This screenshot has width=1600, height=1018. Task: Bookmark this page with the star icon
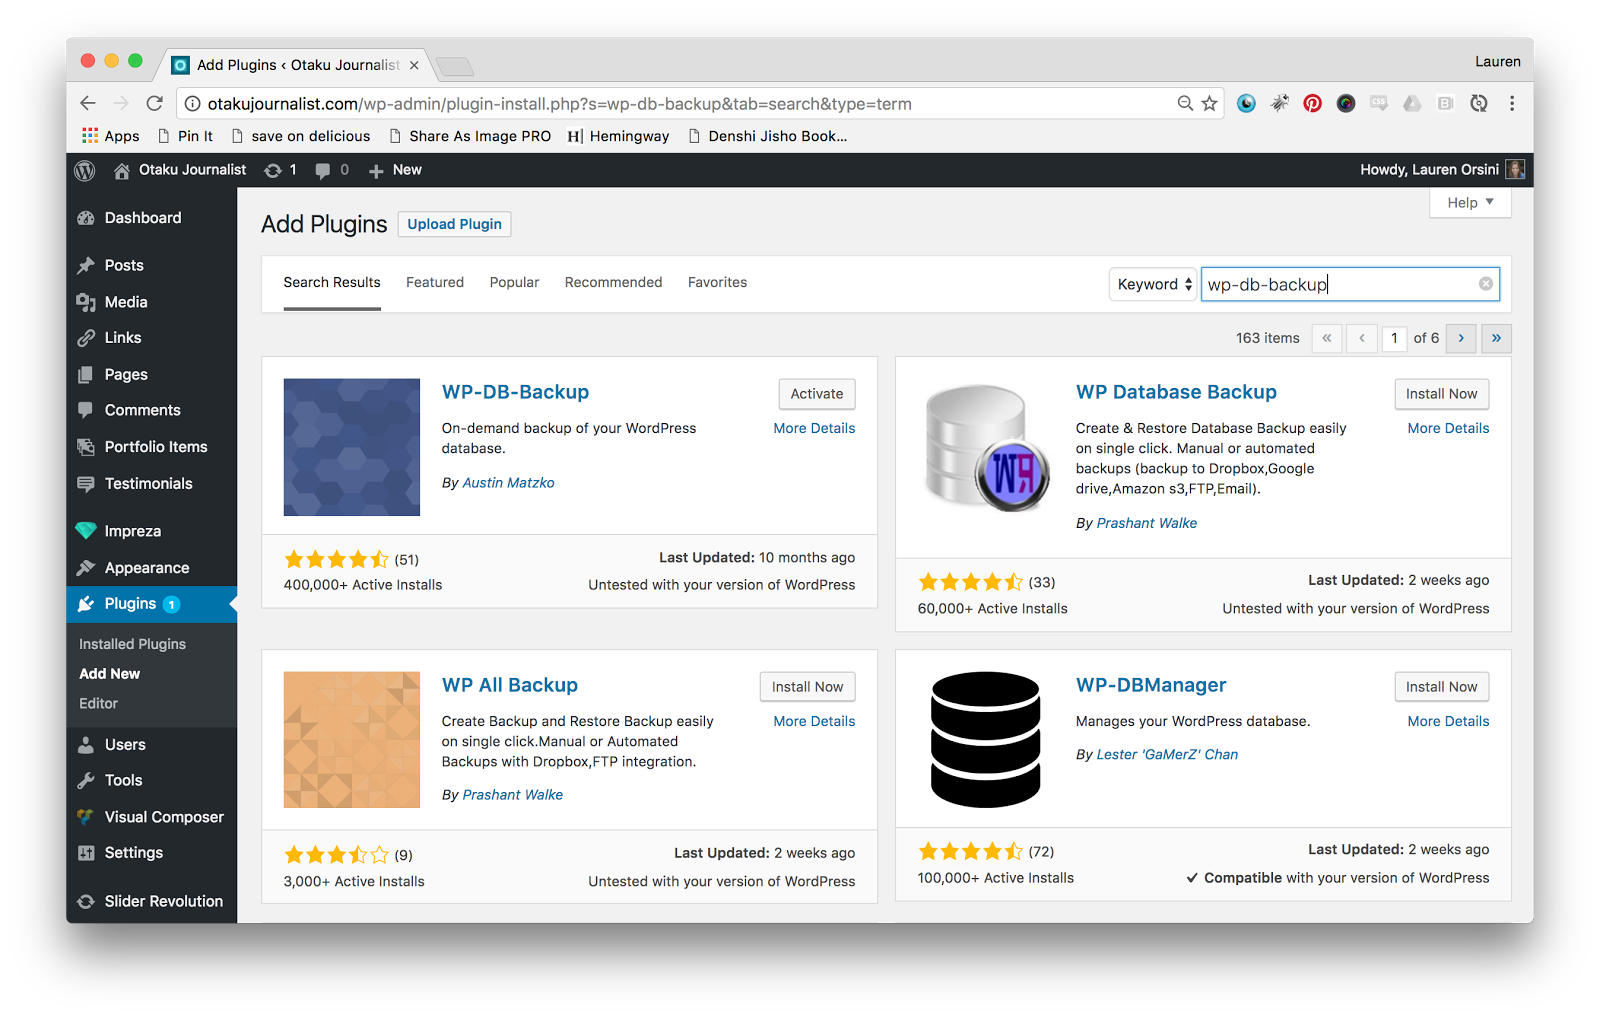[1210, 103]
